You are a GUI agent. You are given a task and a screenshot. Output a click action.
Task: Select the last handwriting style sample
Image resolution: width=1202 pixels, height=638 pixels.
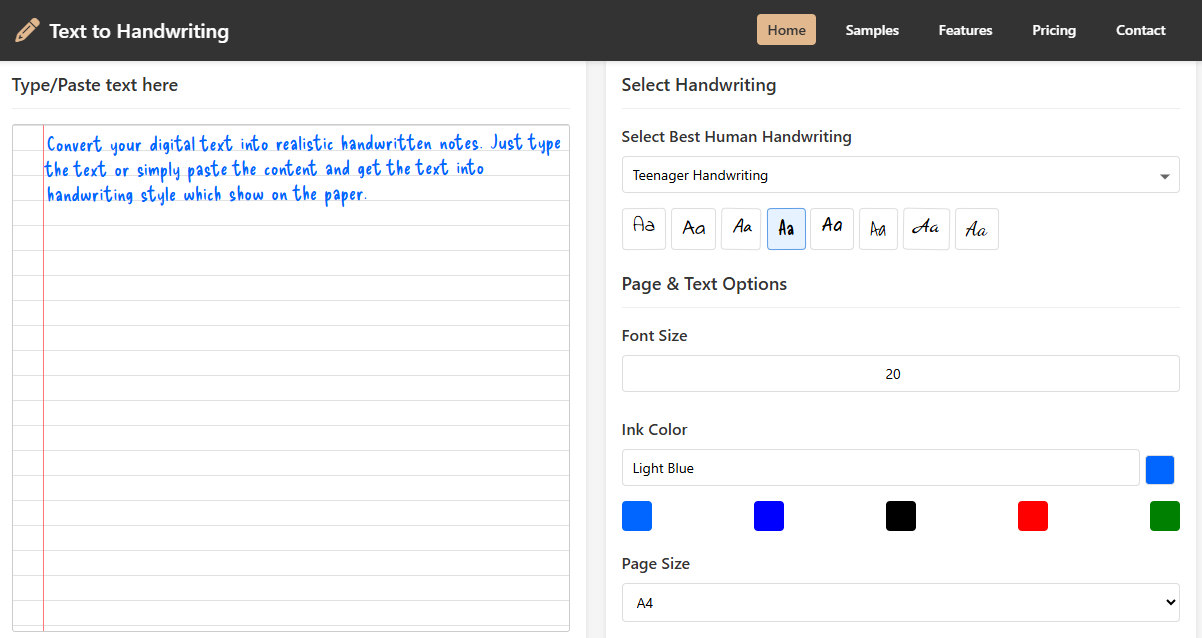click(x=977, y=229)
